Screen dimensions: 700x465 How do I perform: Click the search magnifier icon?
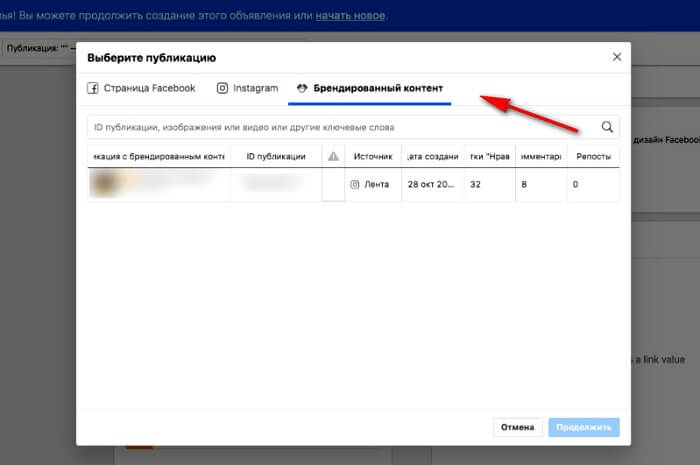pos(607,127)
